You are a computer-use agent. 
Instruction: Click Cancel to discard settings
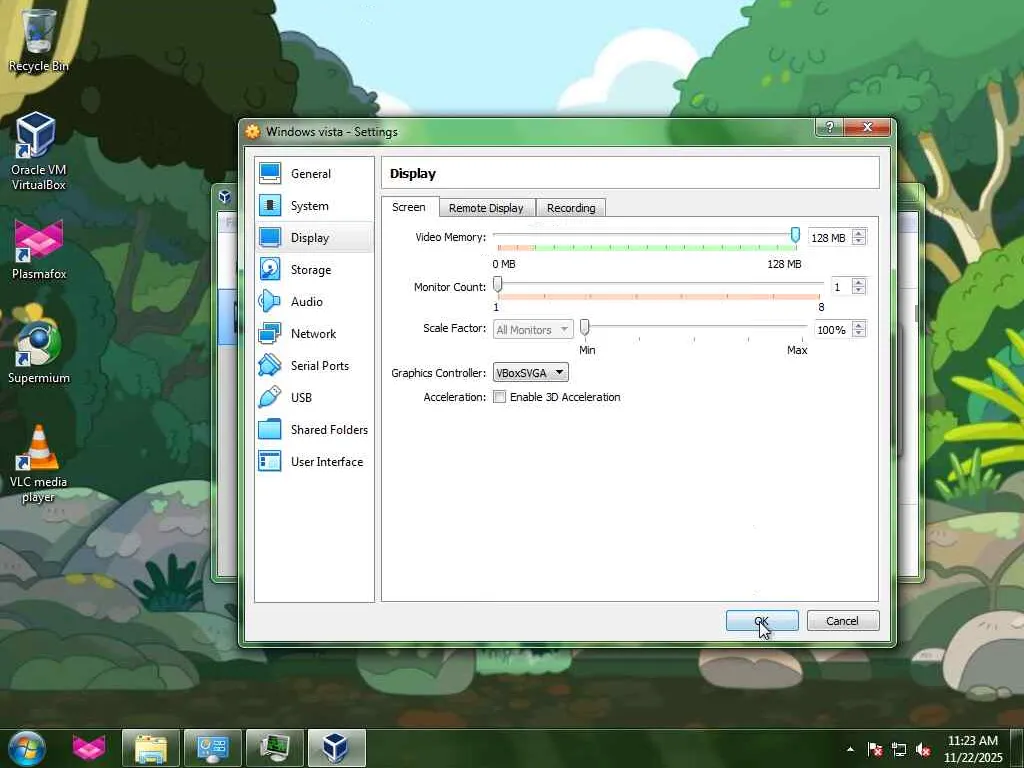click(x=842, y=621)
